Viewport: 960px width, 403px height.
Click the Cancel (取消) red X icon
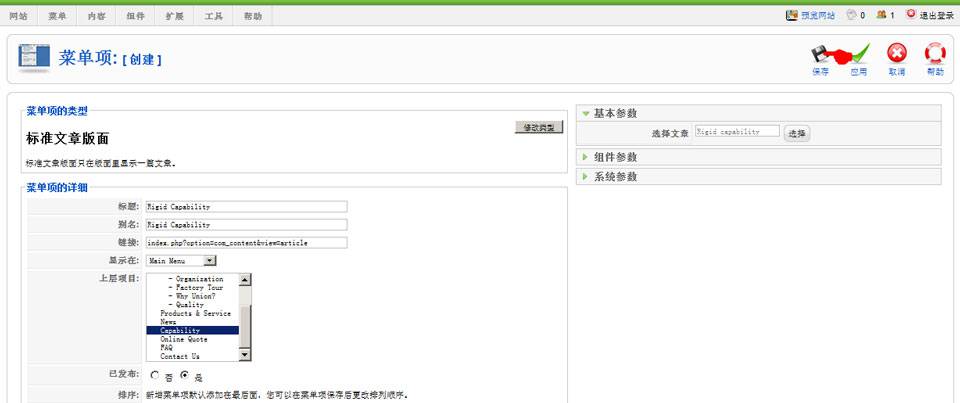[897, 54]
